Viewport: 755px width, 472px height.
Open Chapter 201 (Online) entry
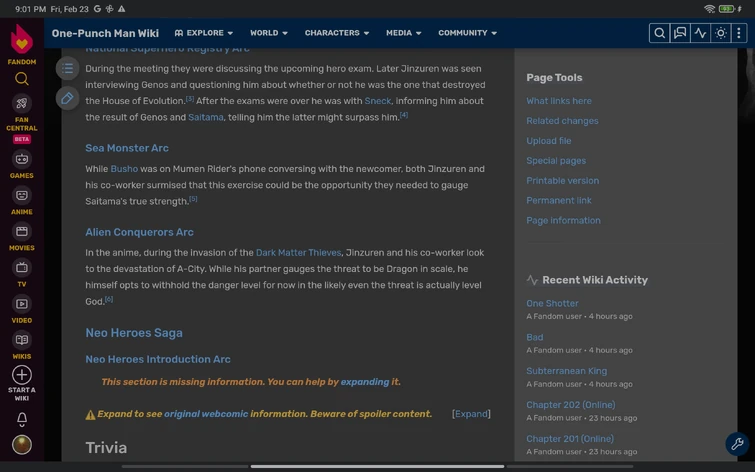pos(570,438)
